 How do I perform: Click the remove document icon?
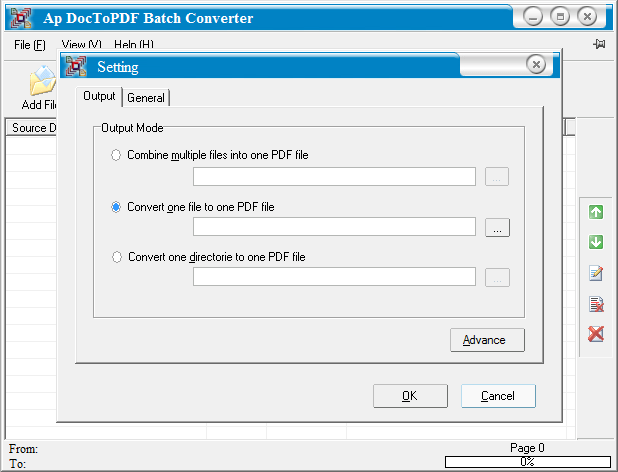(596, 304)
